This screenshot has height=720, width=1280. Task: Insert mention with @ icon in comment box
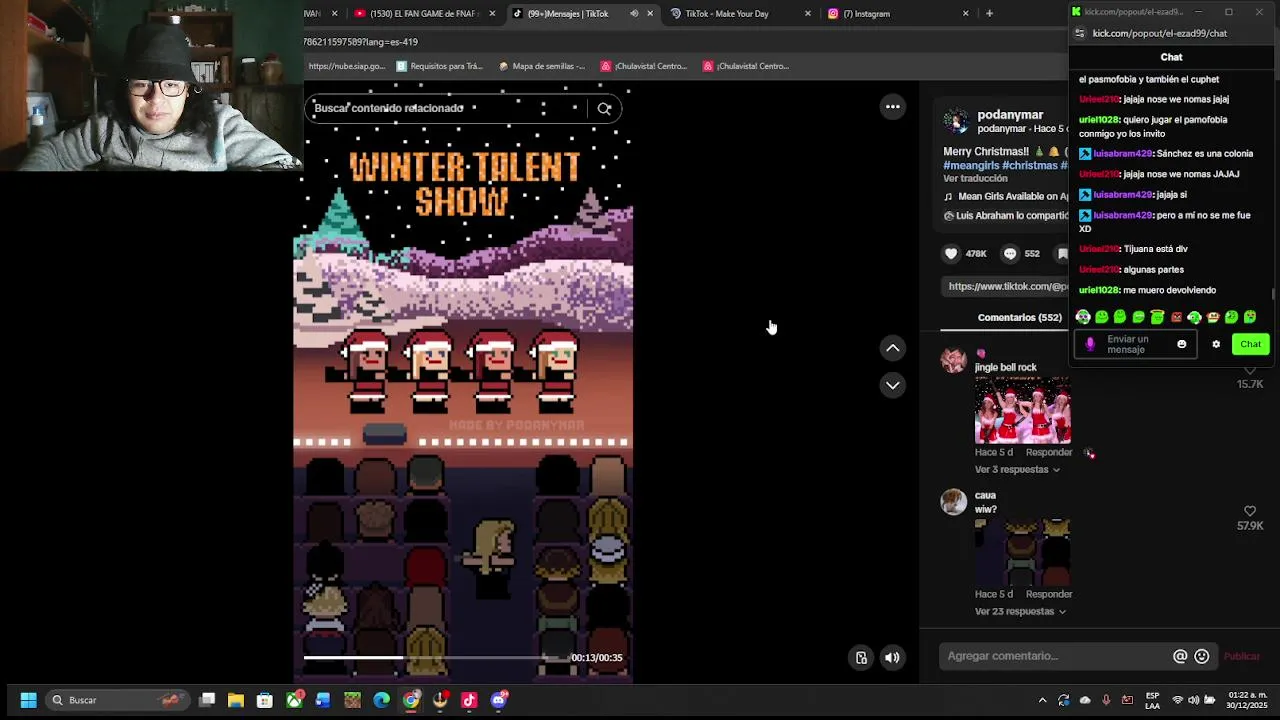pyautogui.click(x=1180, y=656)
